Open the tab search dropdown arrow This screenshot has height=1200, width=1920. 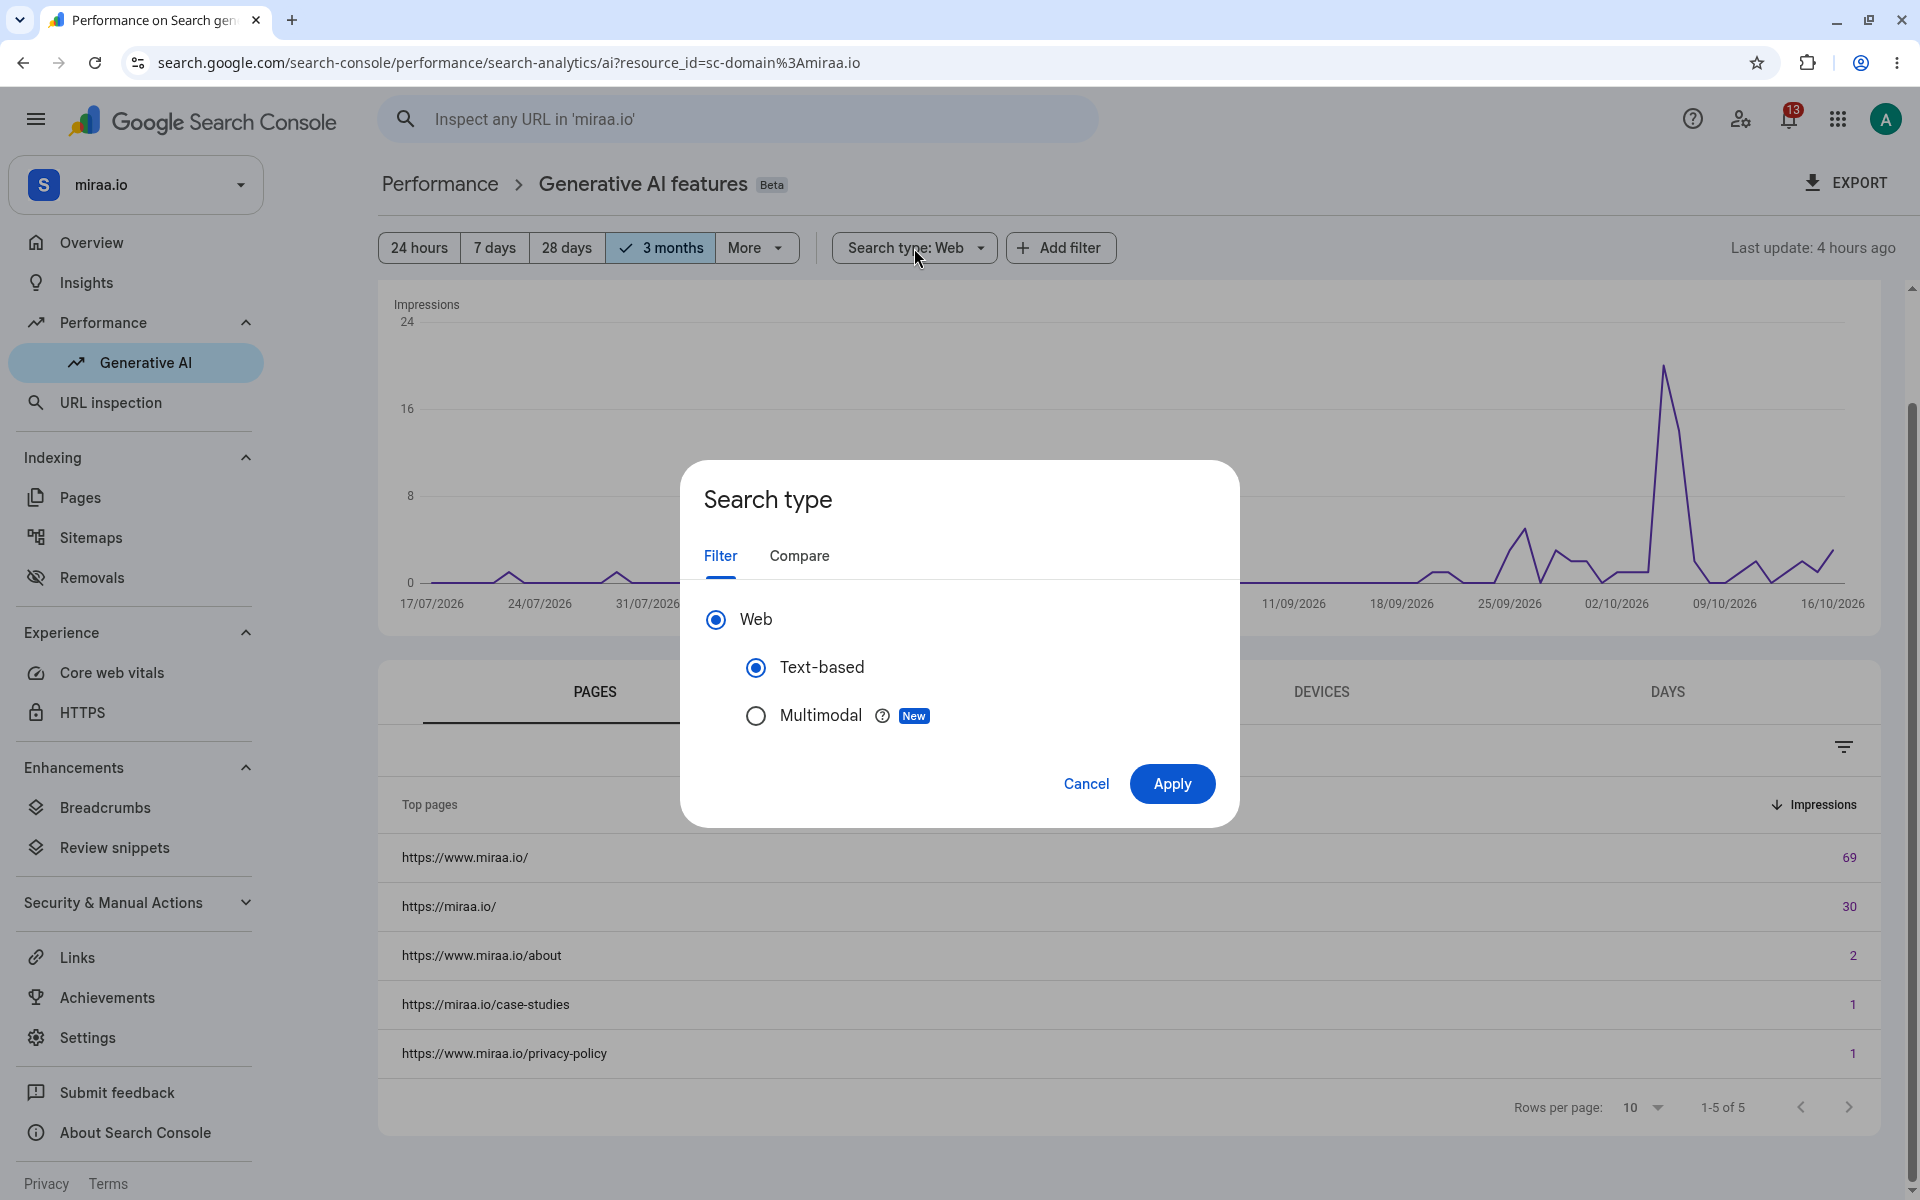[19, 20]
